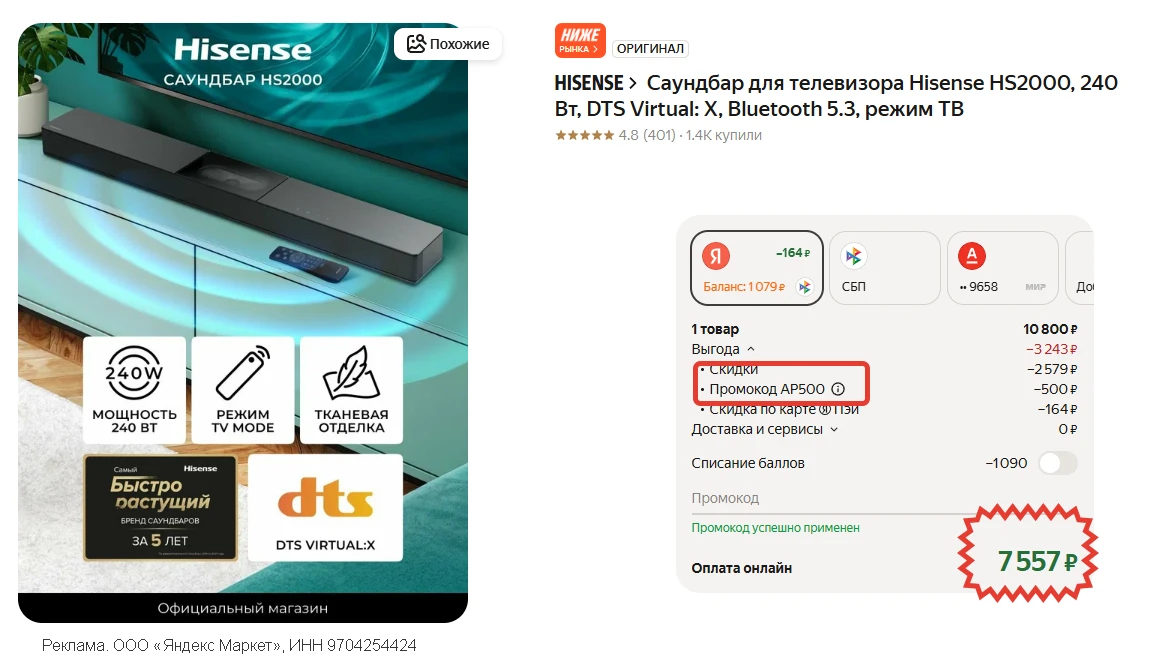Select the card ending in 9658
The height and width of the screenshot is (665, 1169).
coord(1003,268)
